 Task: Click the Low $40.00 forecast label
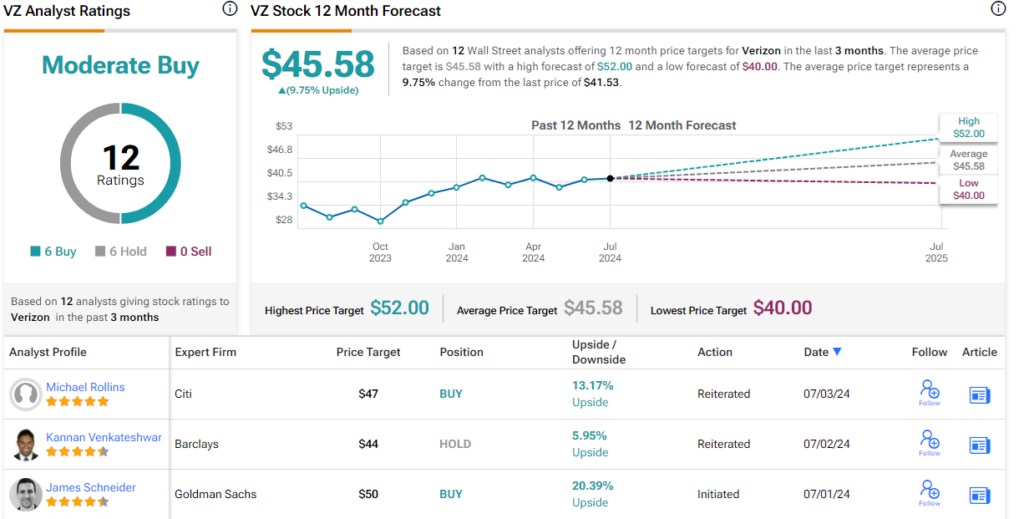(968, 189)
